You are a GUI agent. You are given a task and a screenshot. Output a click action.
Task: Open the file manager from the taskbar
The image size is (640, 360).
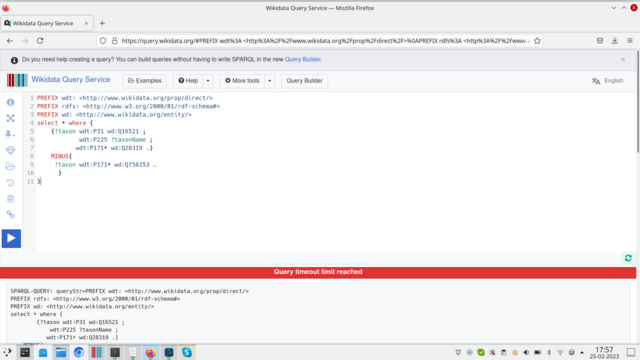[61, 352]
